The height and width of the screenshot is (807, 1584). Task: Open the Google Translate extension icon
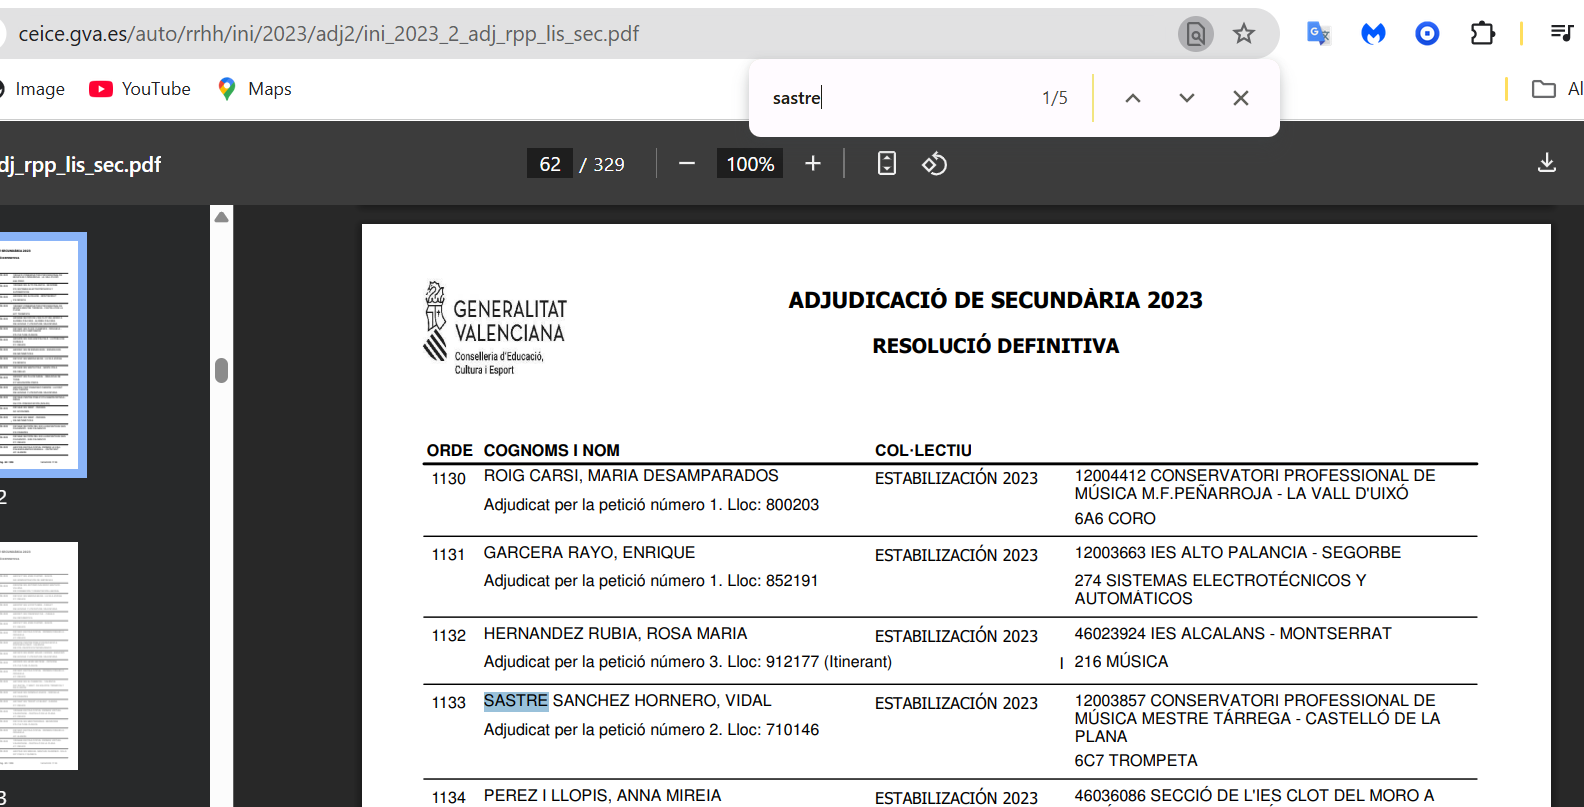tap(1318, 34)
